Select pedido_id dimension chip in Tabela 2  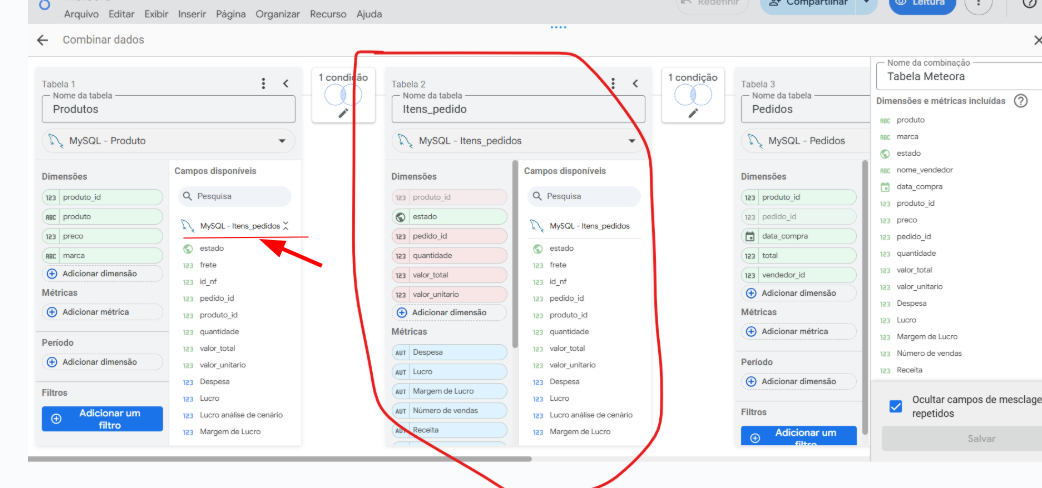pos(449,236)
